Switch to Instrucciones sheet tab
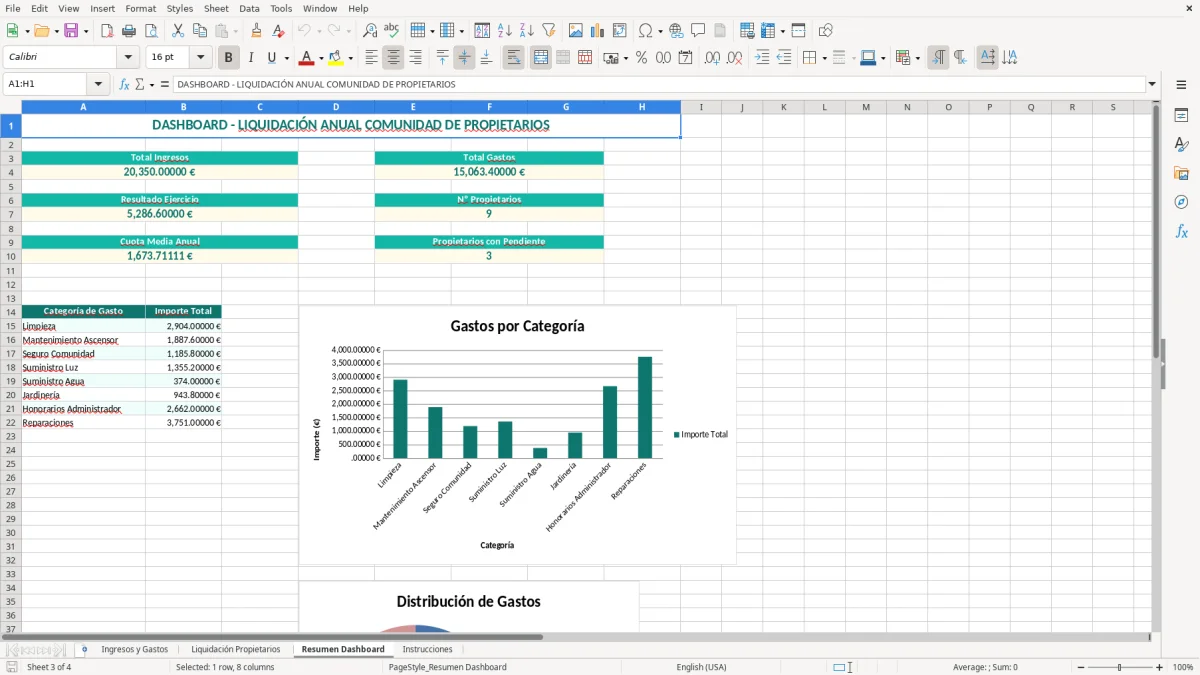1200x675 pixels. (427, 649)
